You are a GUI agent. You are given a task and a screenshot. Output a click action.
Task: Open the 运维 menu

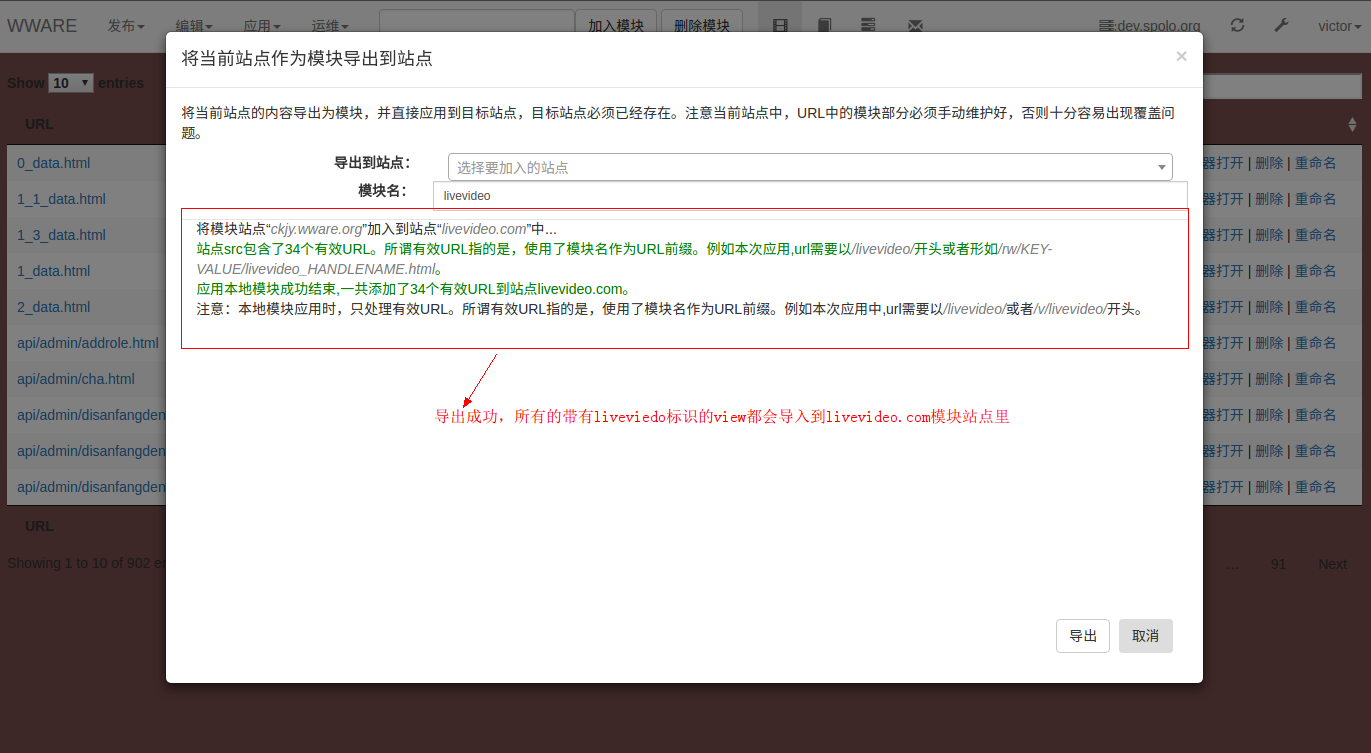click(x=330, y=26)
